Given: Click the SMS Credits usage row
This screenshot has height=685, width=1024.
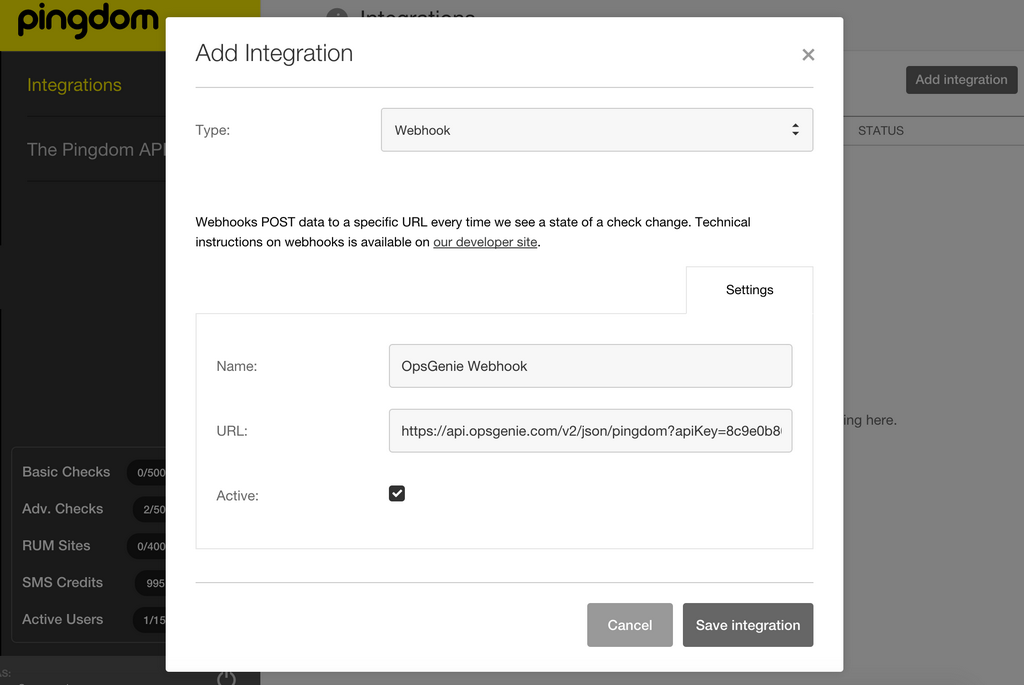Looking at the screenshot, I should pyautogui.click(x=93, y=582).
